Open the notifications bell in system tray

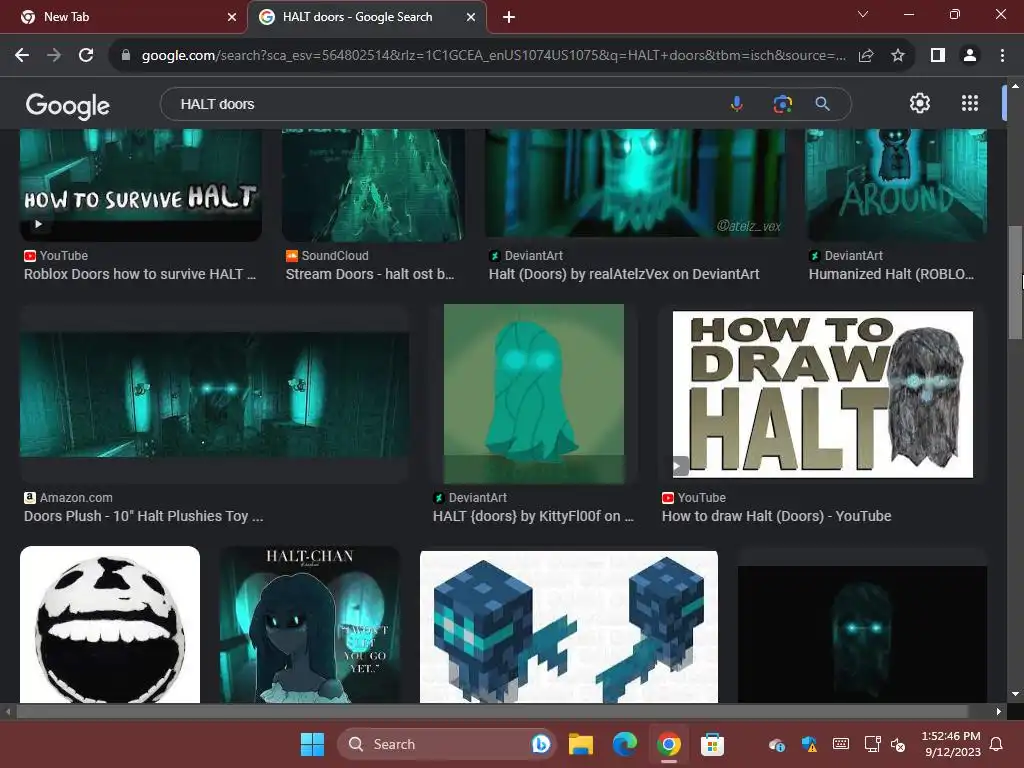pos(997,744)
